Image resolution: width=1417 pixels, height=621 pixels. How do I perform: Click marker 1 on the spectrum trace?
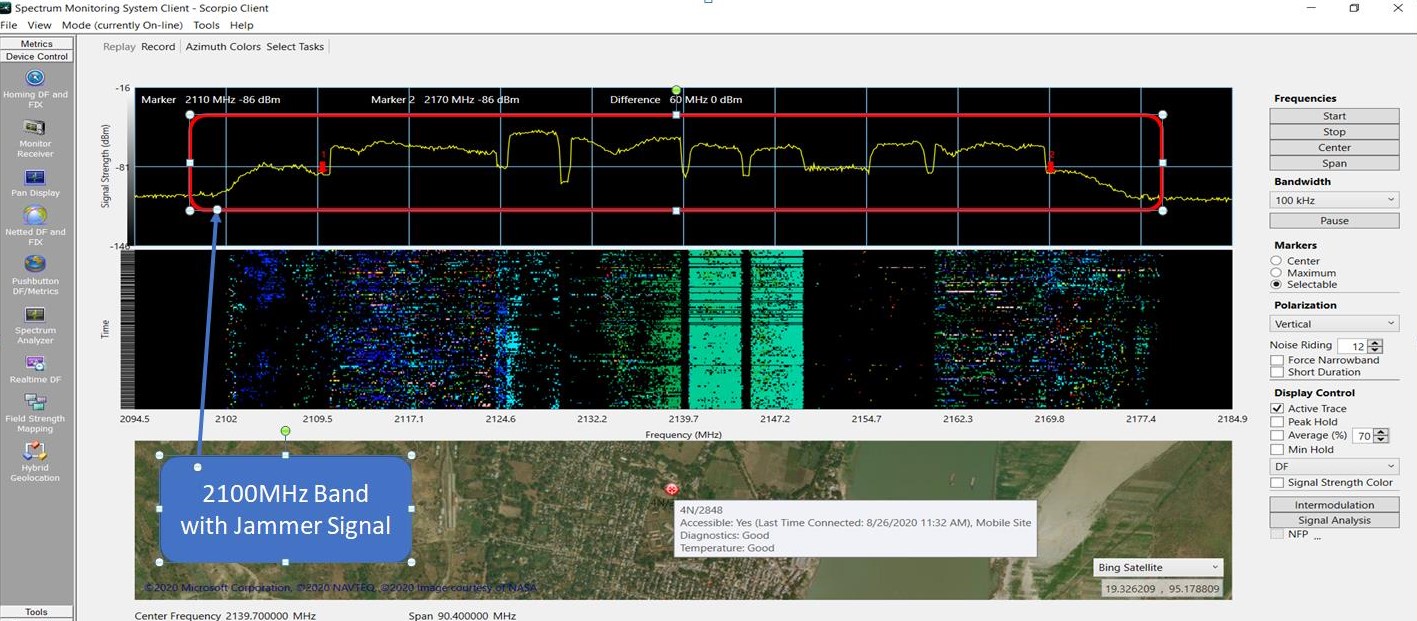point(324,166)
